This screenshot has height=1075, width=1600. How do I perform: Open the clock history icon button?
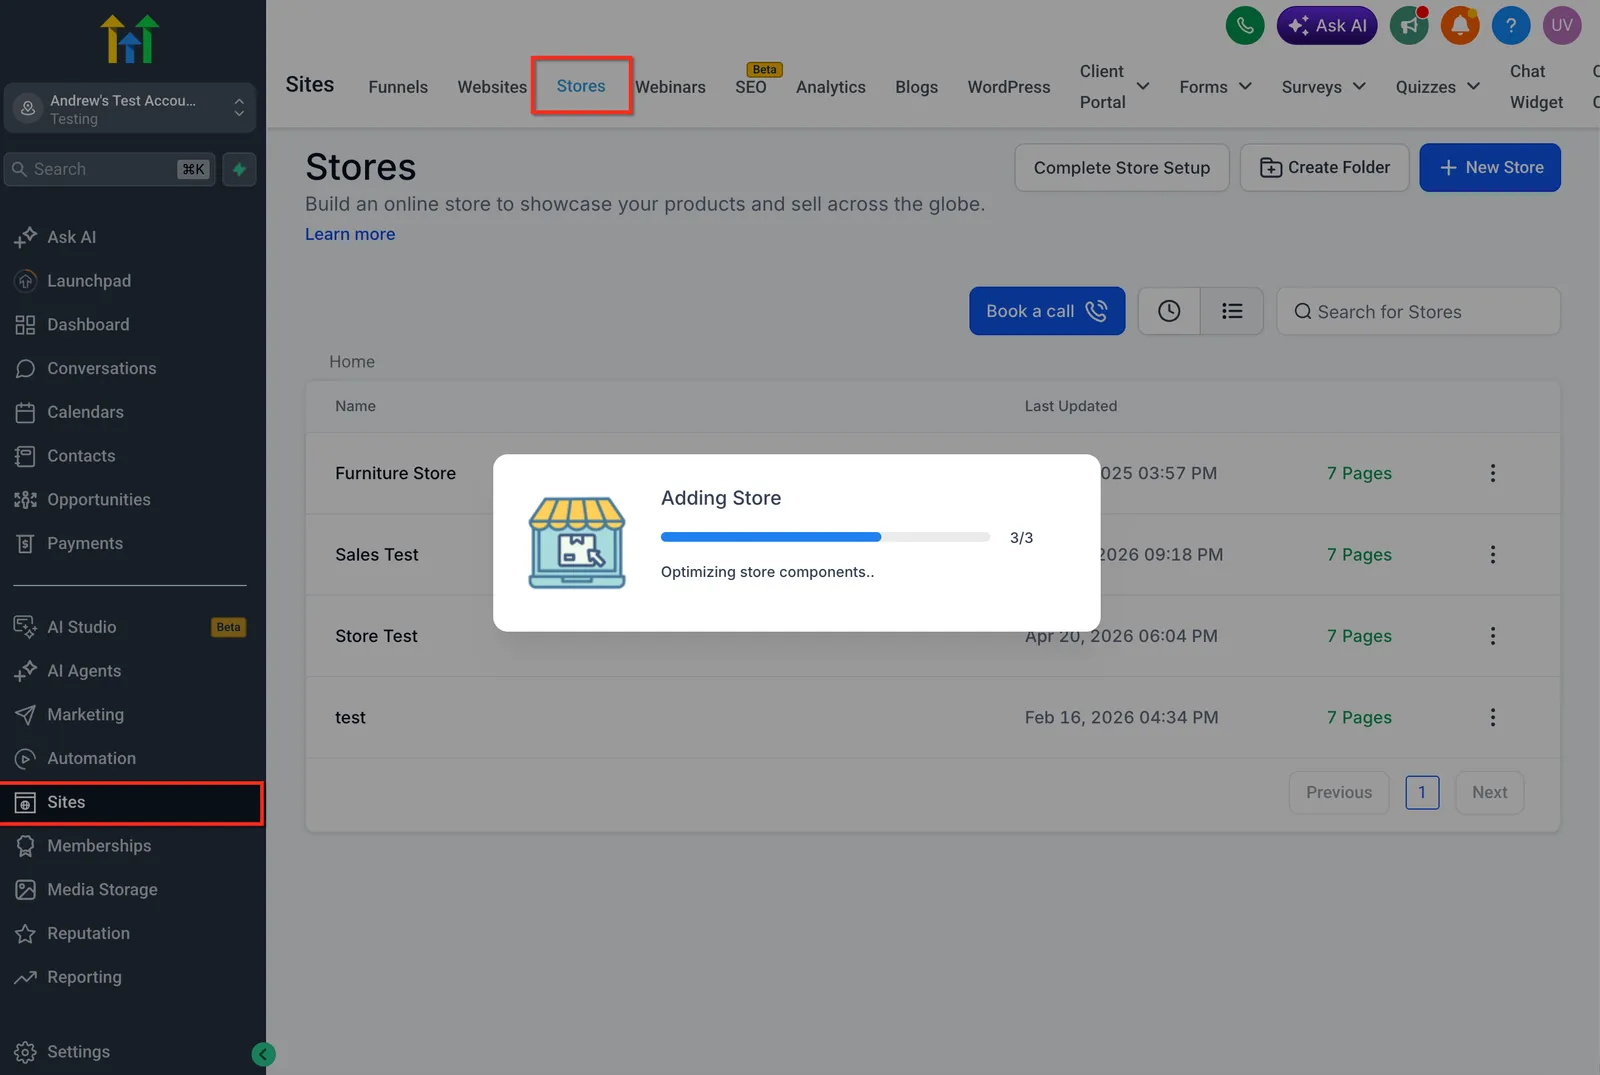point(1169,311)
